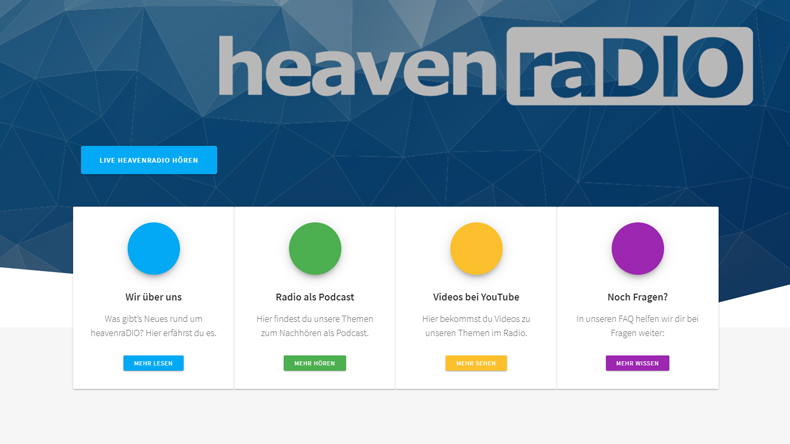The image size is (790, 444).
Task: Click the yellow circle above Videos bei YouTube
Action: tap(476, 248)
